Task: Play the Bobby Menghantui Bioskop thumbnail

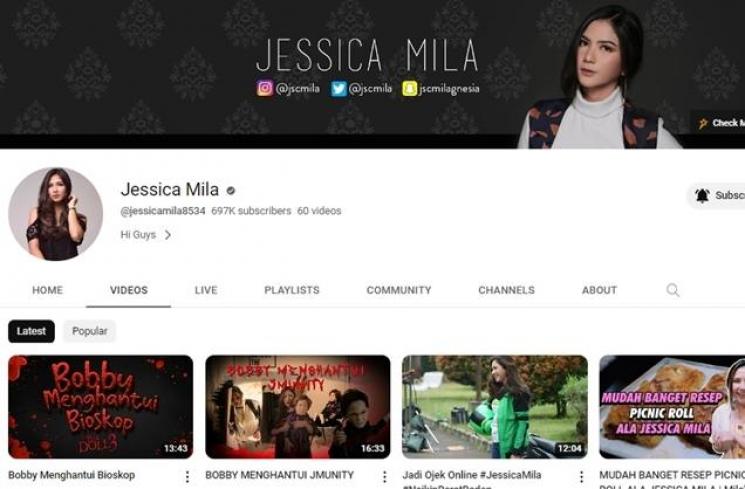Action: point(101,407)
